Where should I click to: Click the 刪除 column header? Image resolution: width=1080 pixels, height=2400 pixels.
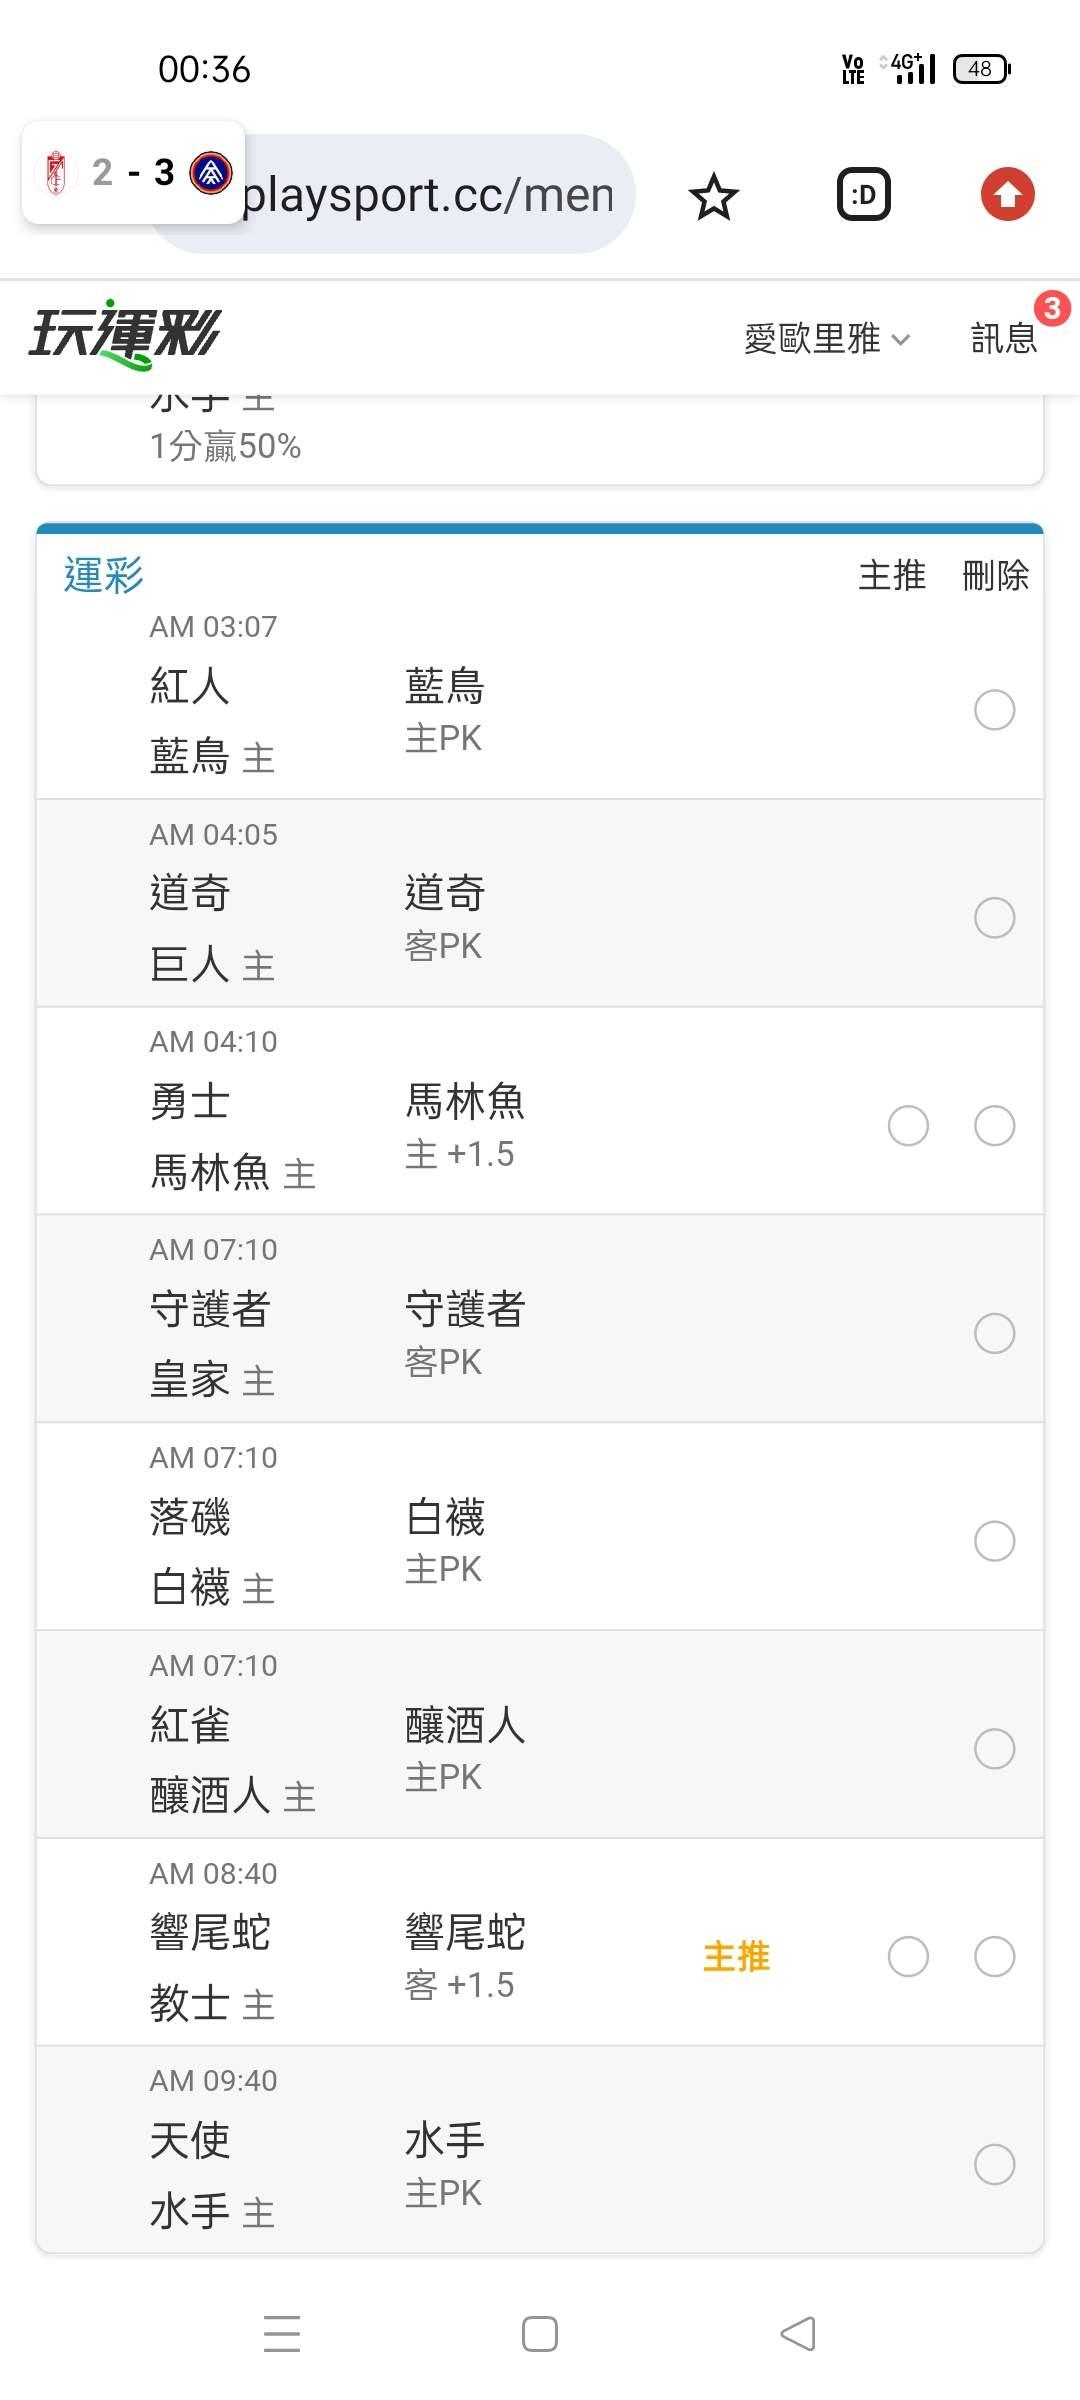click(995, 575)
